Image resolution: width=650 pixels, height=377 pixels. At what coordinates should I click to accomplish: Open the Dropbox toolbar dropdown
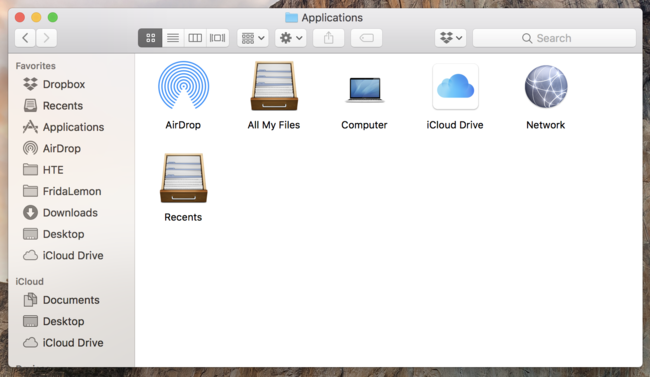pyautogui.click(x=451, y=38)
